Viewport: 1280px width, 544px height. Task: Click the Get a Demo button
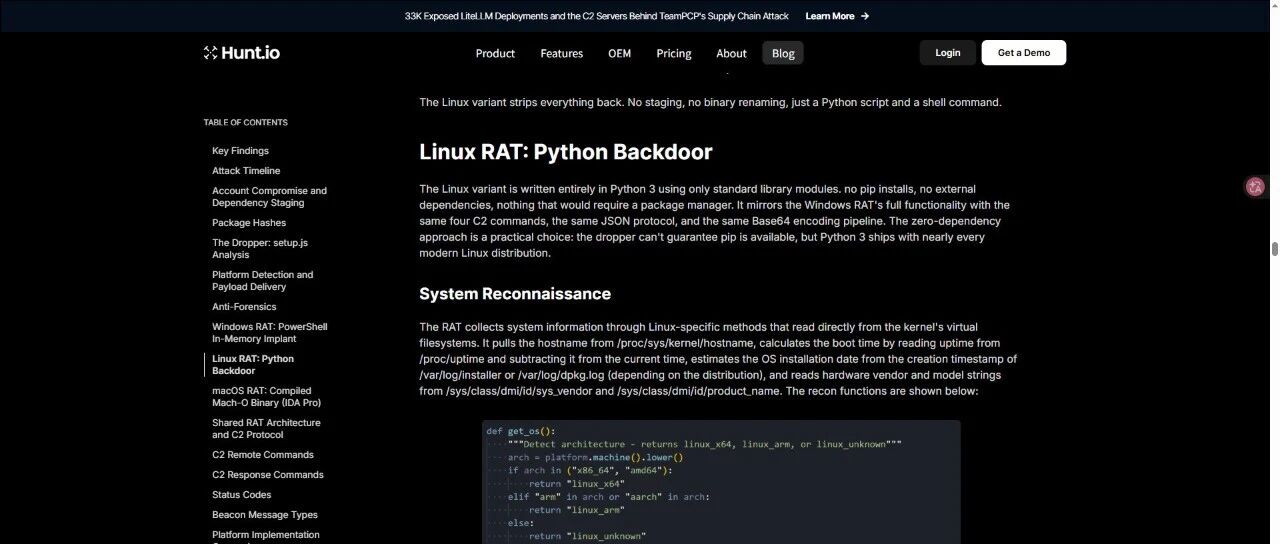[1024, 53]
